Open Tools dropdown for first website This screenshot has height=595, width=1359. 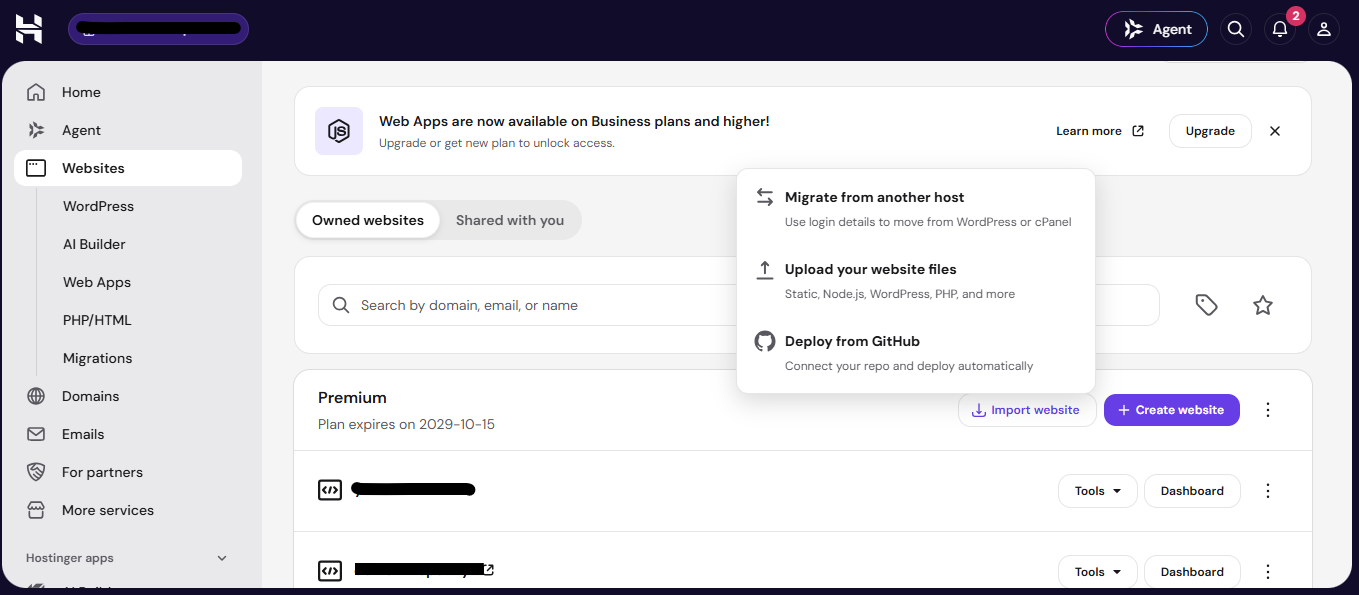[1098, 491]
